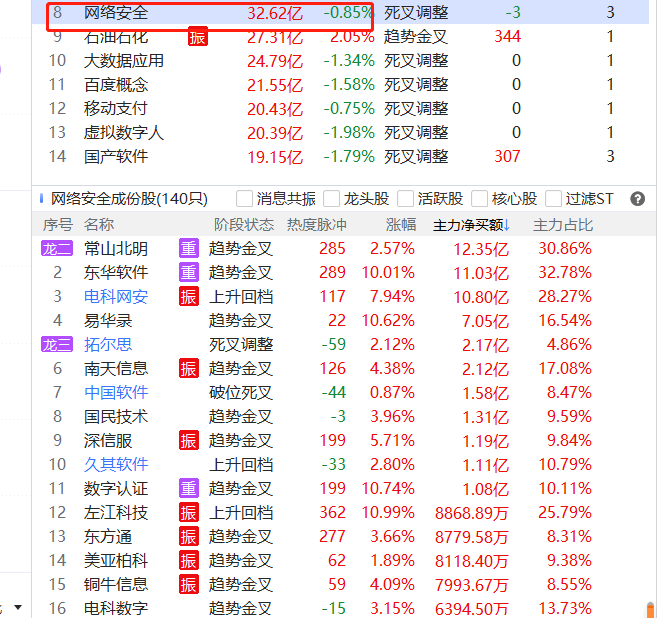Select the 国民技术 stock name
The height and width of the screenshot is (618, 657).
(116, 417)
